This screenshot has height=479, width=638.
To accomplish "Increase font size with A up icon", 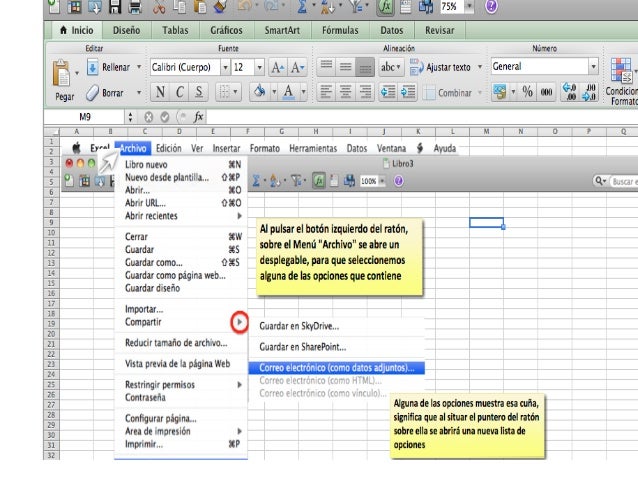I will pos(277,67).
